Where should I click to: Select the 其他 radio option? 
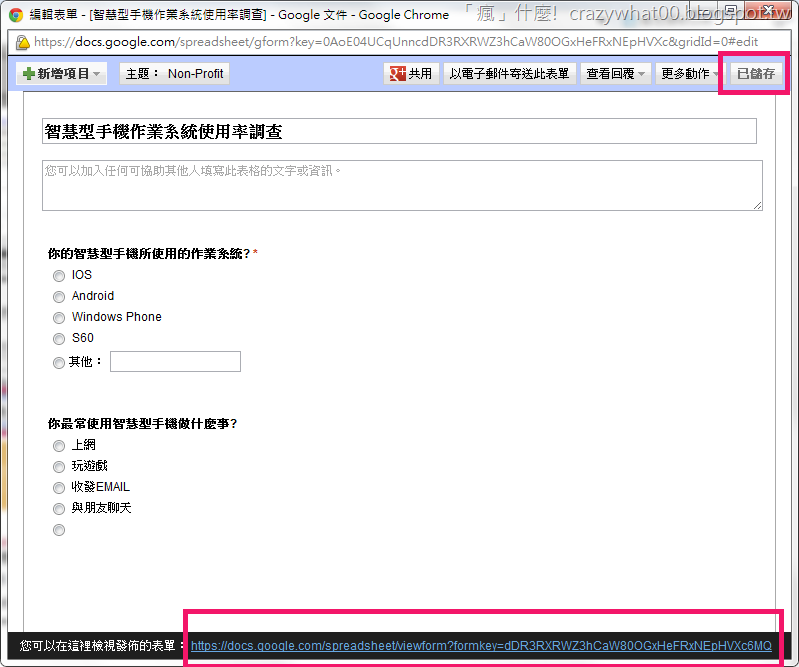(x=59, y=362)
